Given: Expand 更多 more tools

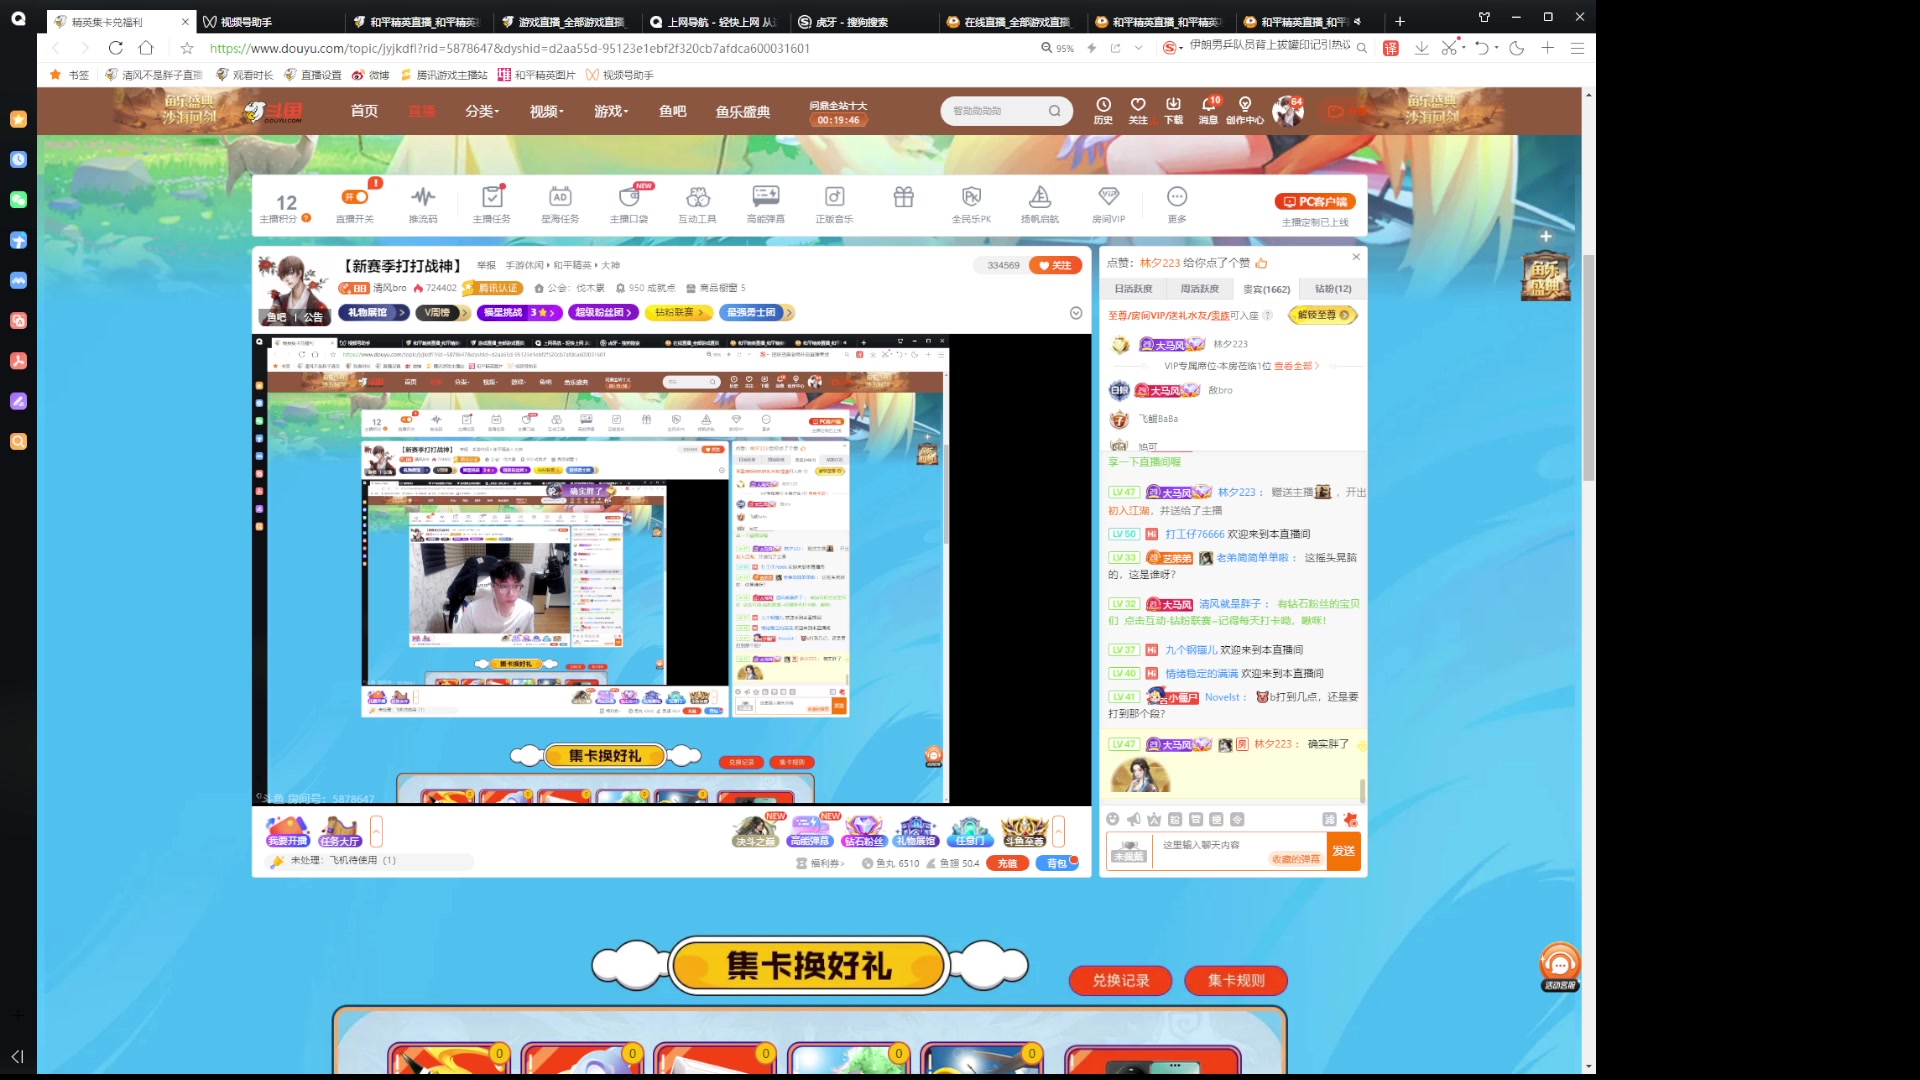Looking at the screenshot, I should click(1177, 203).
